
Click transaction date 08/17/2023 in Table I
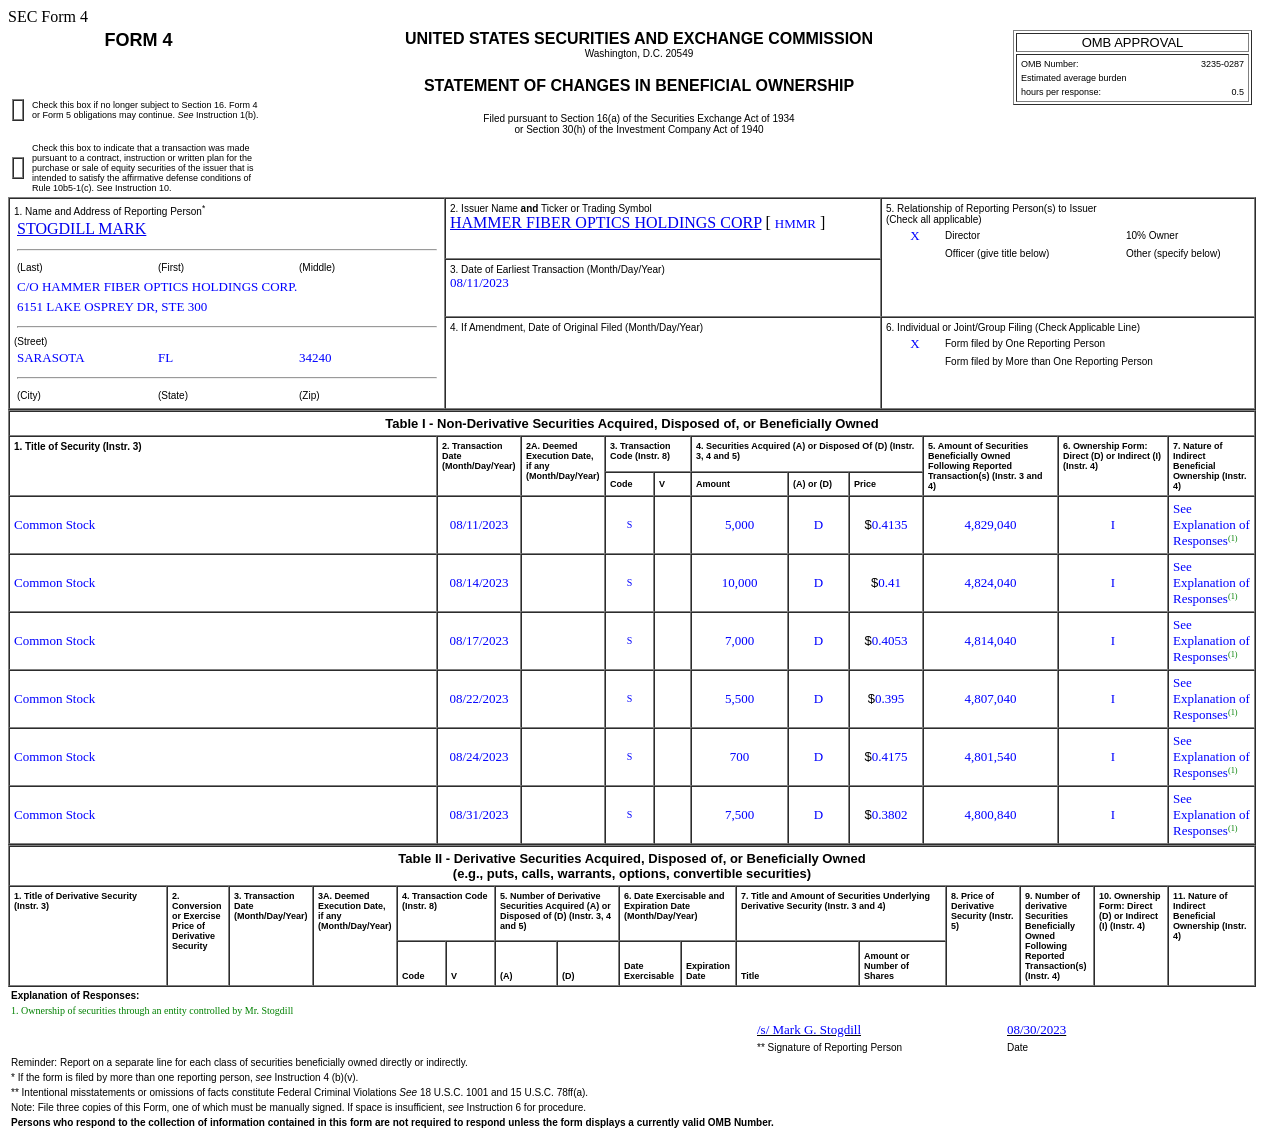(x=479, y=641)
